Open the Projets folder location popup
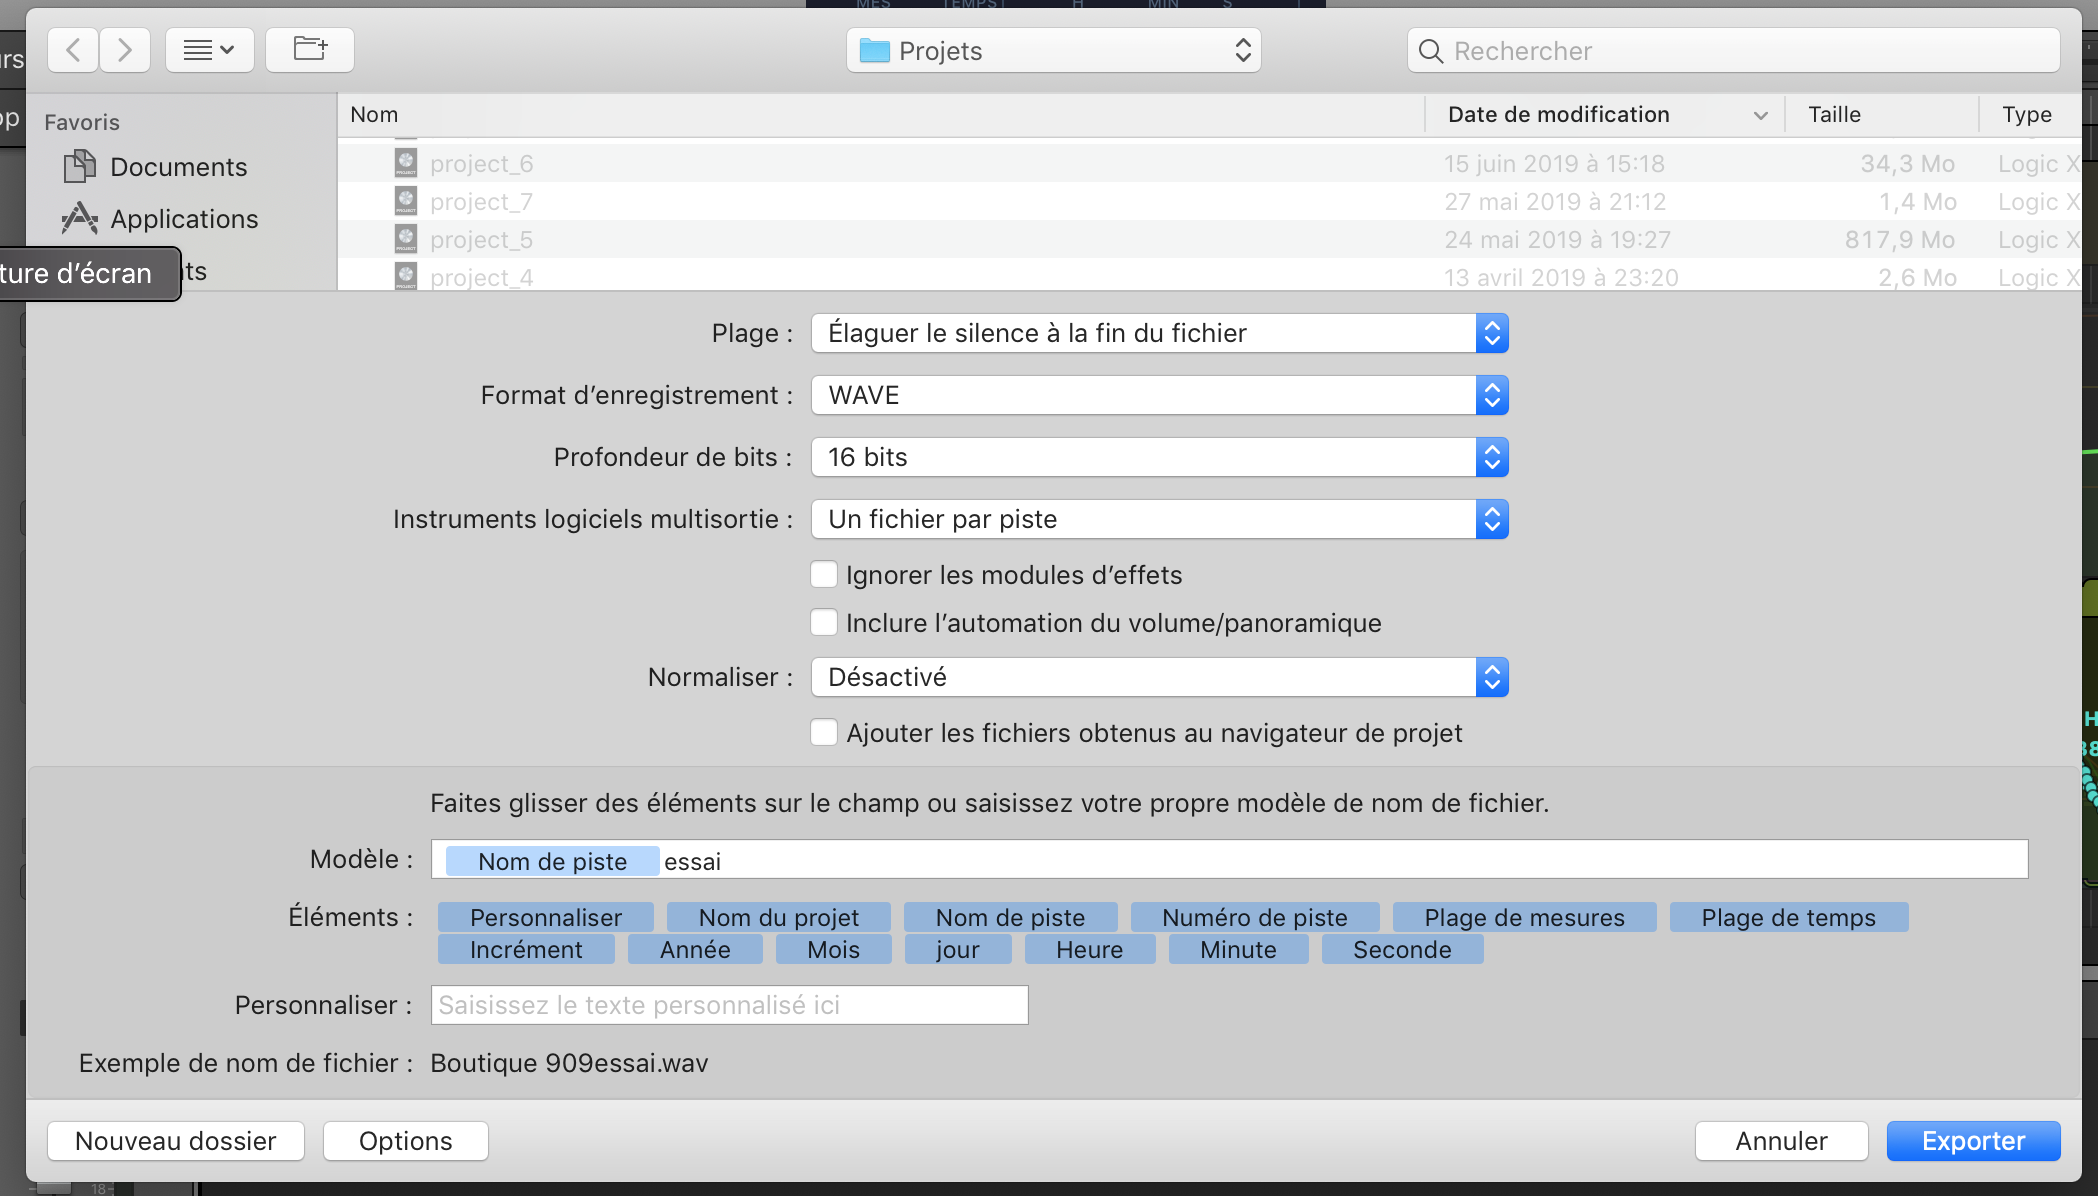This screenshot has width=2098, height=1196. point(1053,50)
